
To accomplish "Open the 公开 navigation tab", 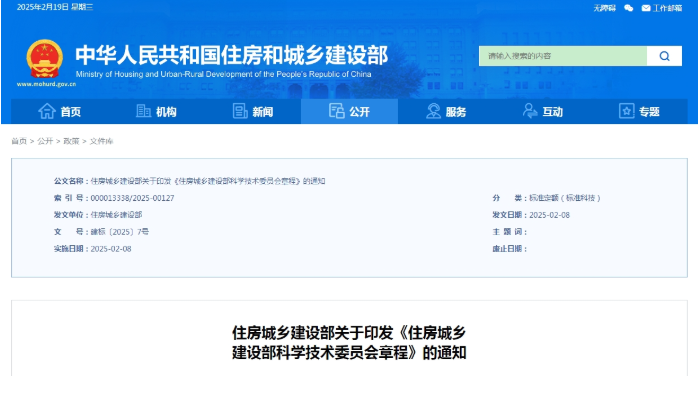I will (349, 111).
